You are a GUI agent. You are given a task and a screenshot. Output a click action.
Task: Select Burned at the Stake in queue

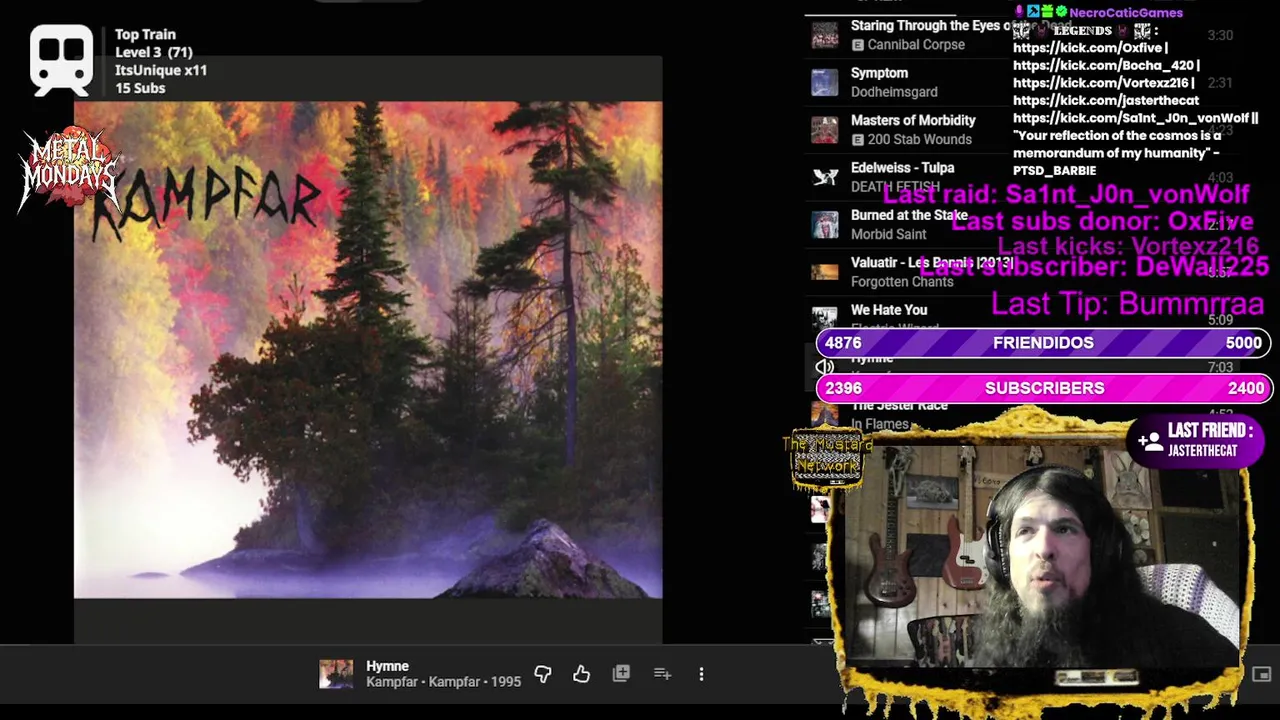pyautogui.click(x=909, y=215)
